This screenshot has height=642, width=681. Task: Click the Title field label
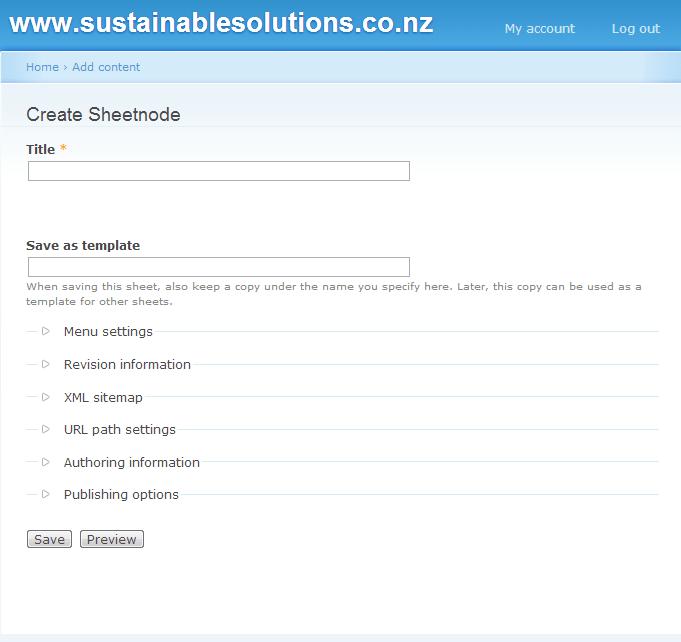click(x=40, y=149)
